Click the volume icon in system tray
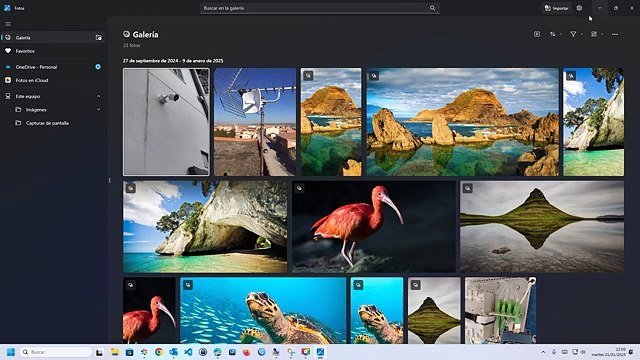The height and width of the screenshot is (360, 640). (583, 352)
